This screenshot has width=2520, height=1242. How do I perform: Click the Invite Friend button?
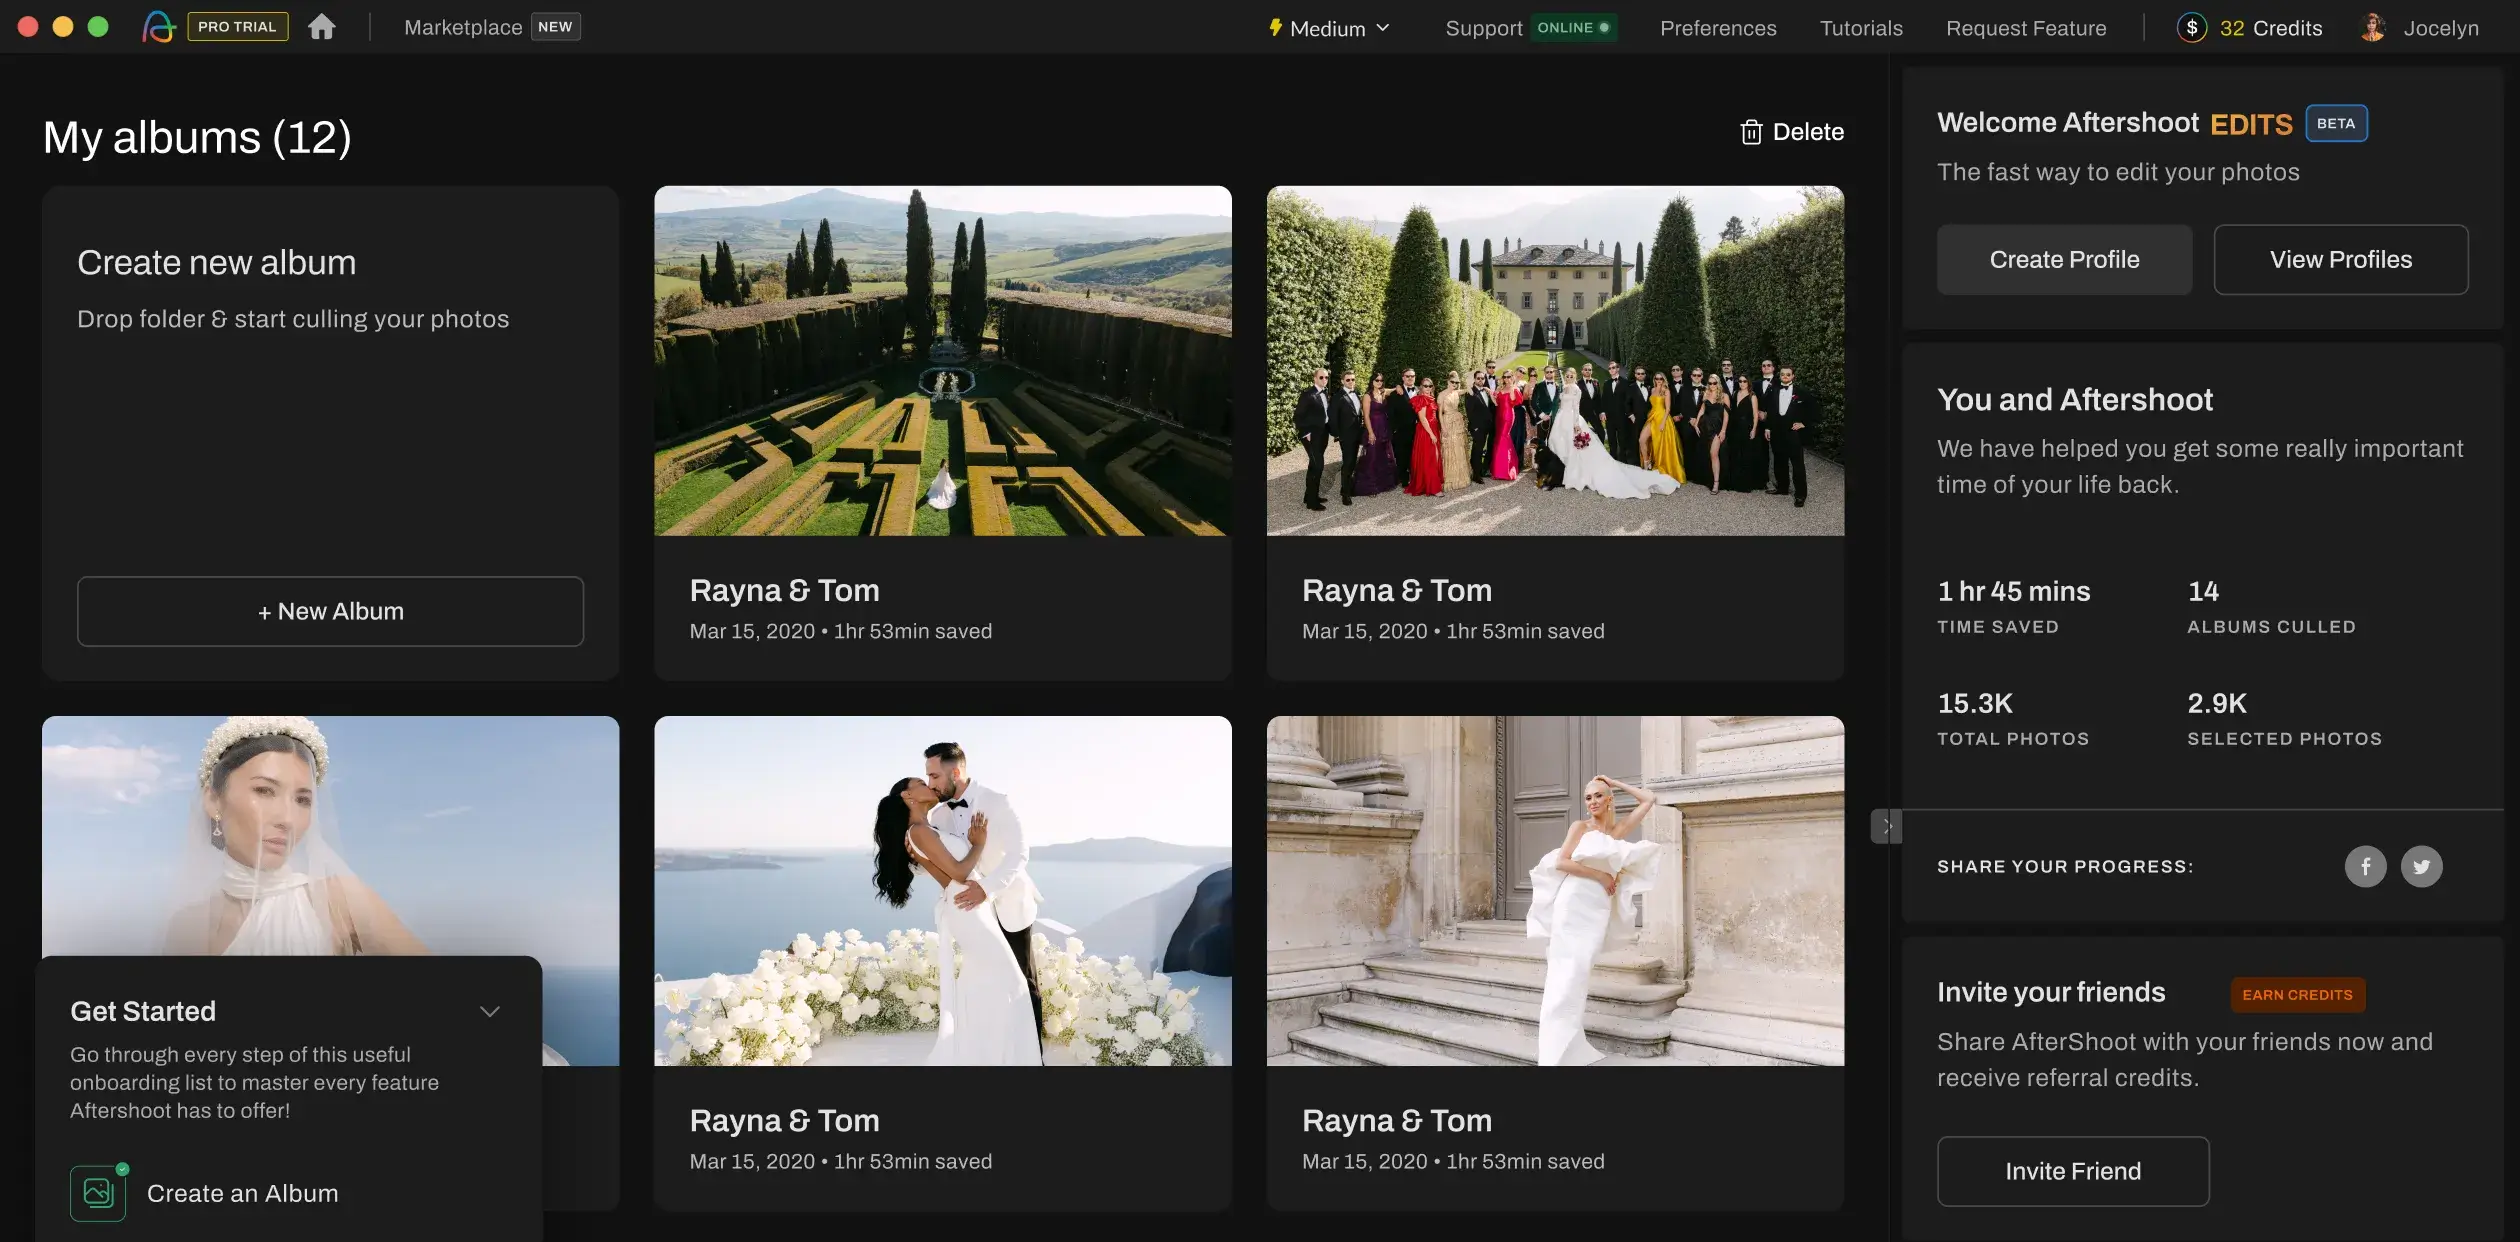click(2072, 1171)
